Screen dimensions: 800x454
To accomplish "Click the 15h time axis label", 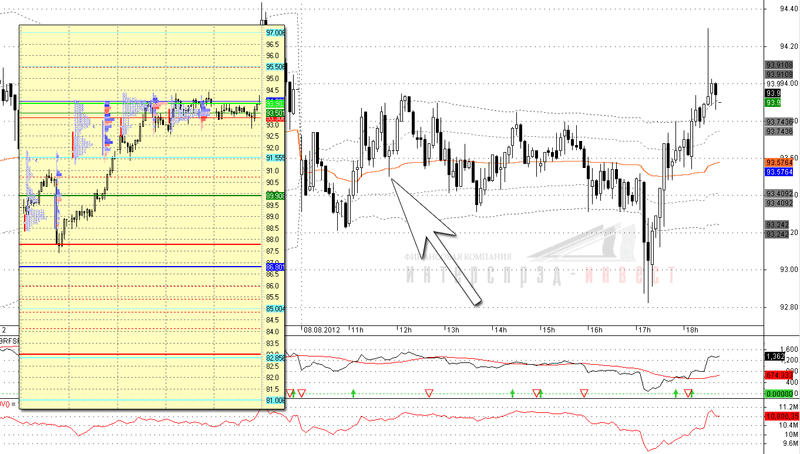I will pyautogui.click(x=548, y=330).
